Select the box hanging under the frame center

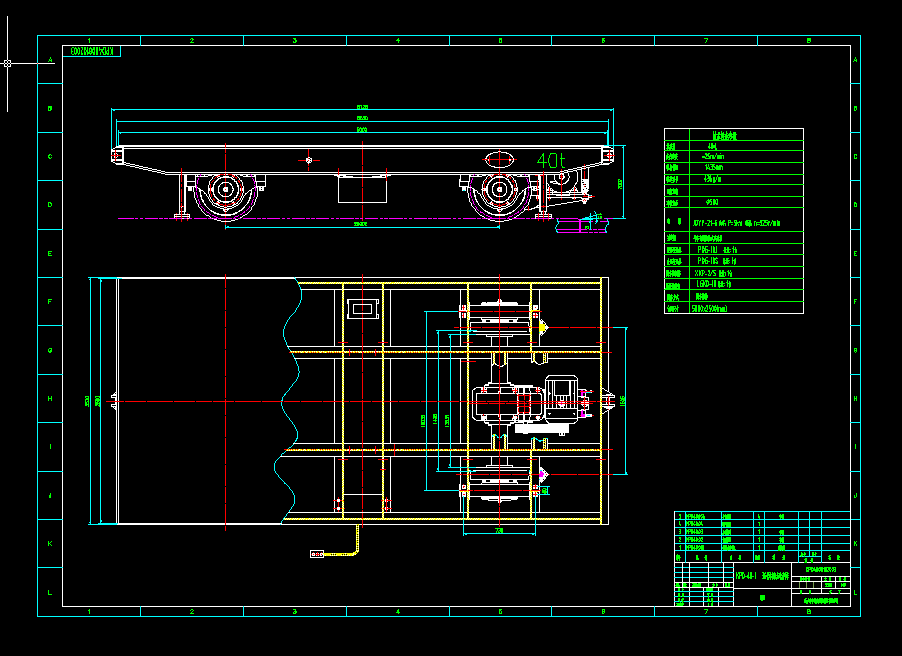click(x=362, y=189)
